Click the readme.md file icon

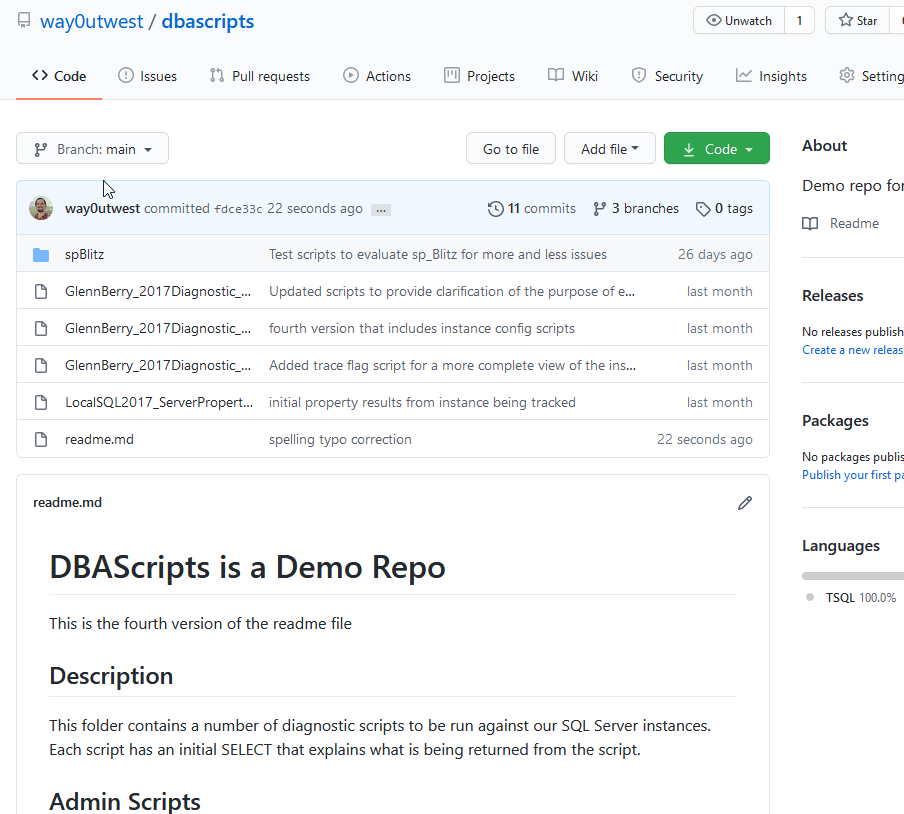pos(41,440)
